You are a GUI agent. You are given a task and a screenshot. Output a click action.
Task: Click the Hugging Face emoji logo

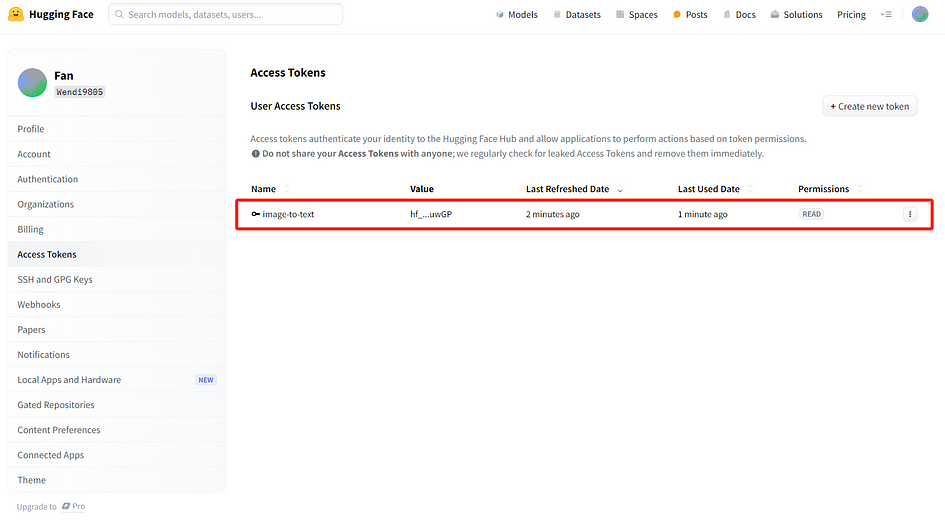tap(16, 14)
